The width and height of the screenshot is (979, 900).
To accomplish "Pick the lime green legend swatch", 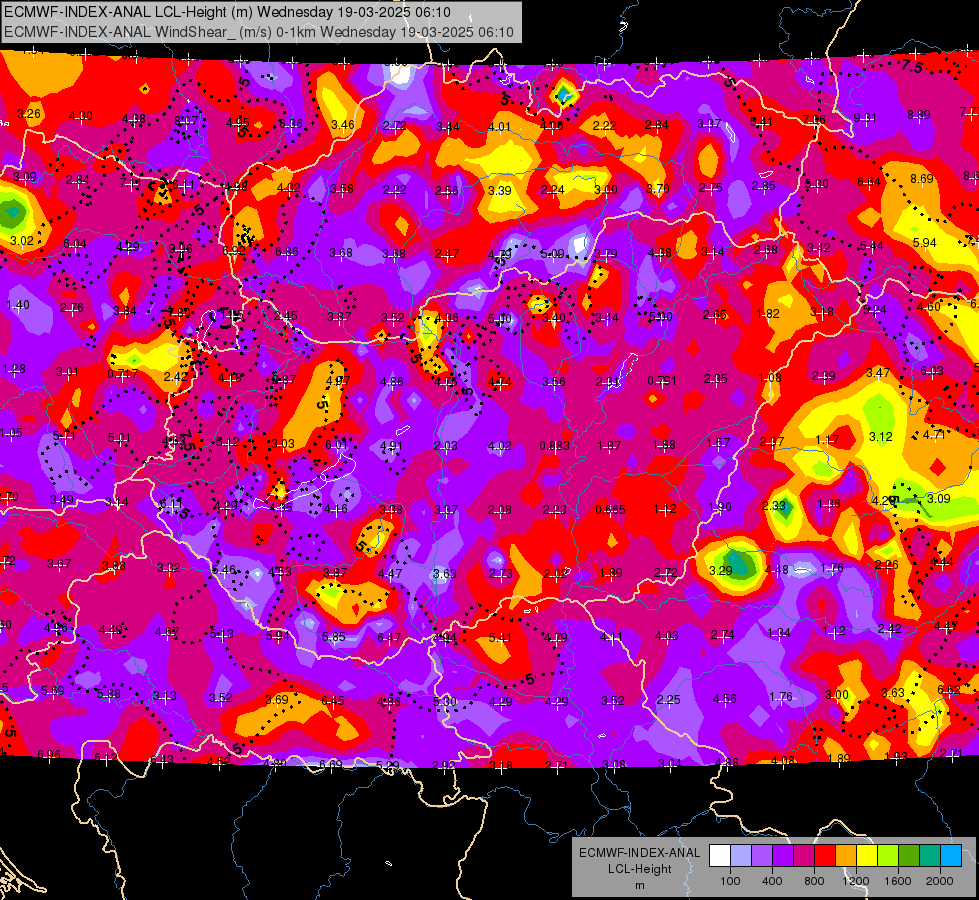I will [x=888, y=856].
